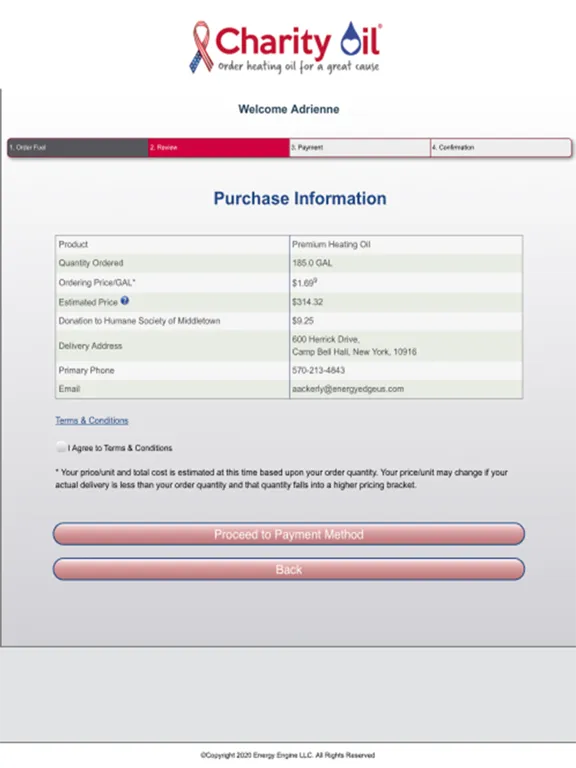Click the $314.32 estimated price
Image resolution: width=576 pixels, height=768 pixels.
(x=308, y=302)
